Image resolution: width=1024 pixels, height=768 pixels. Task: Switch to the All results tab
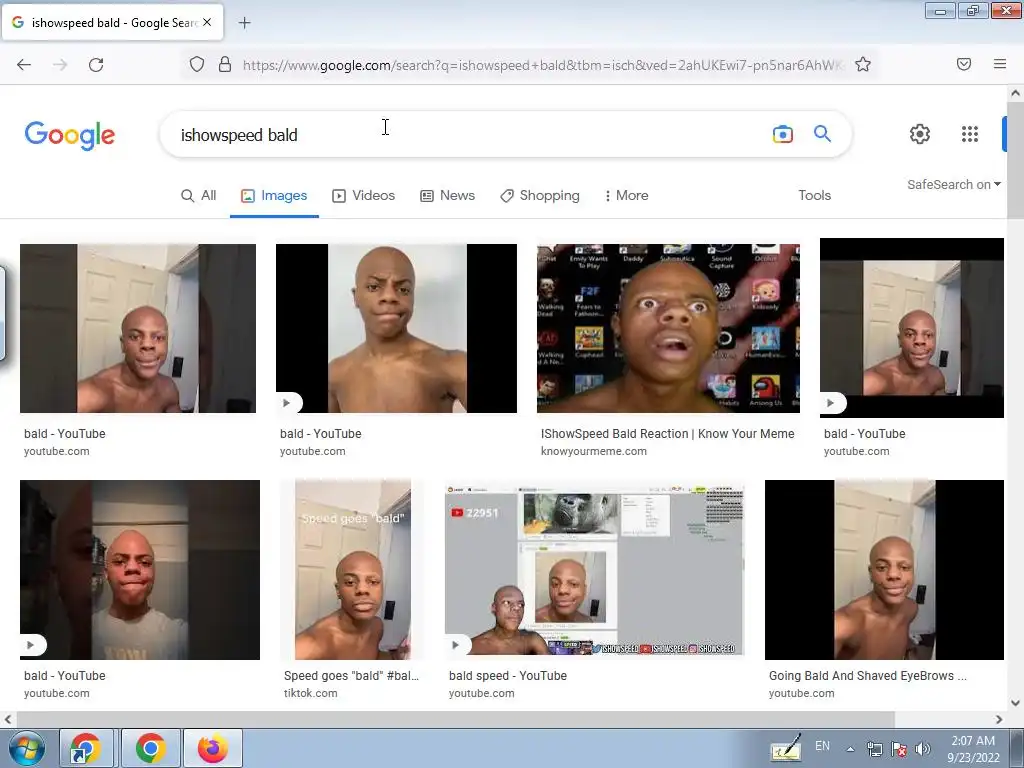[199, 195]
